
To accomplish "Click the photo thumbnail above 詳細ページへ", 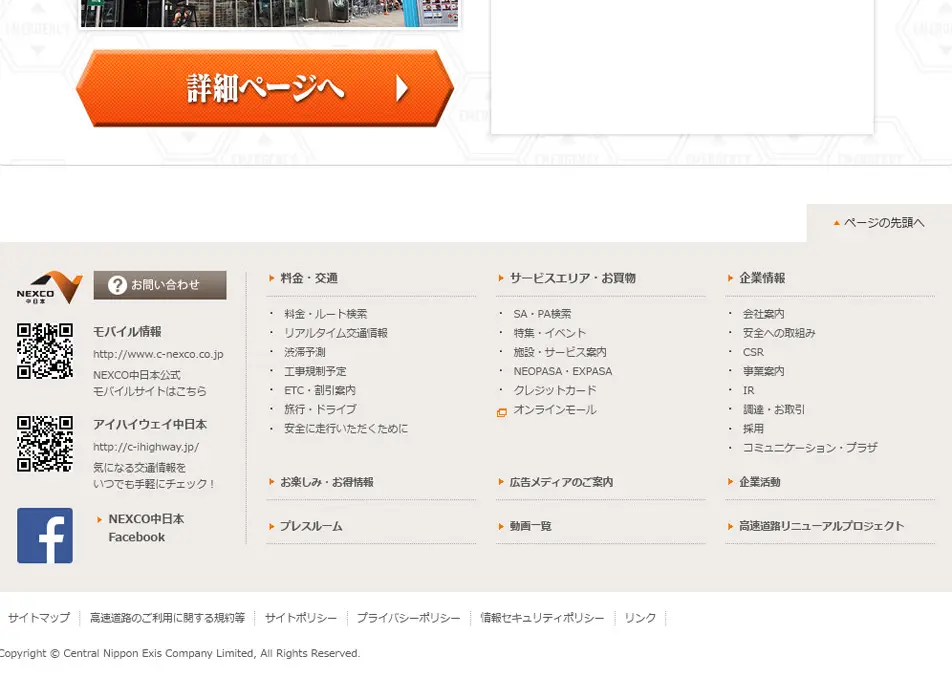I will (x=270, y=13).
